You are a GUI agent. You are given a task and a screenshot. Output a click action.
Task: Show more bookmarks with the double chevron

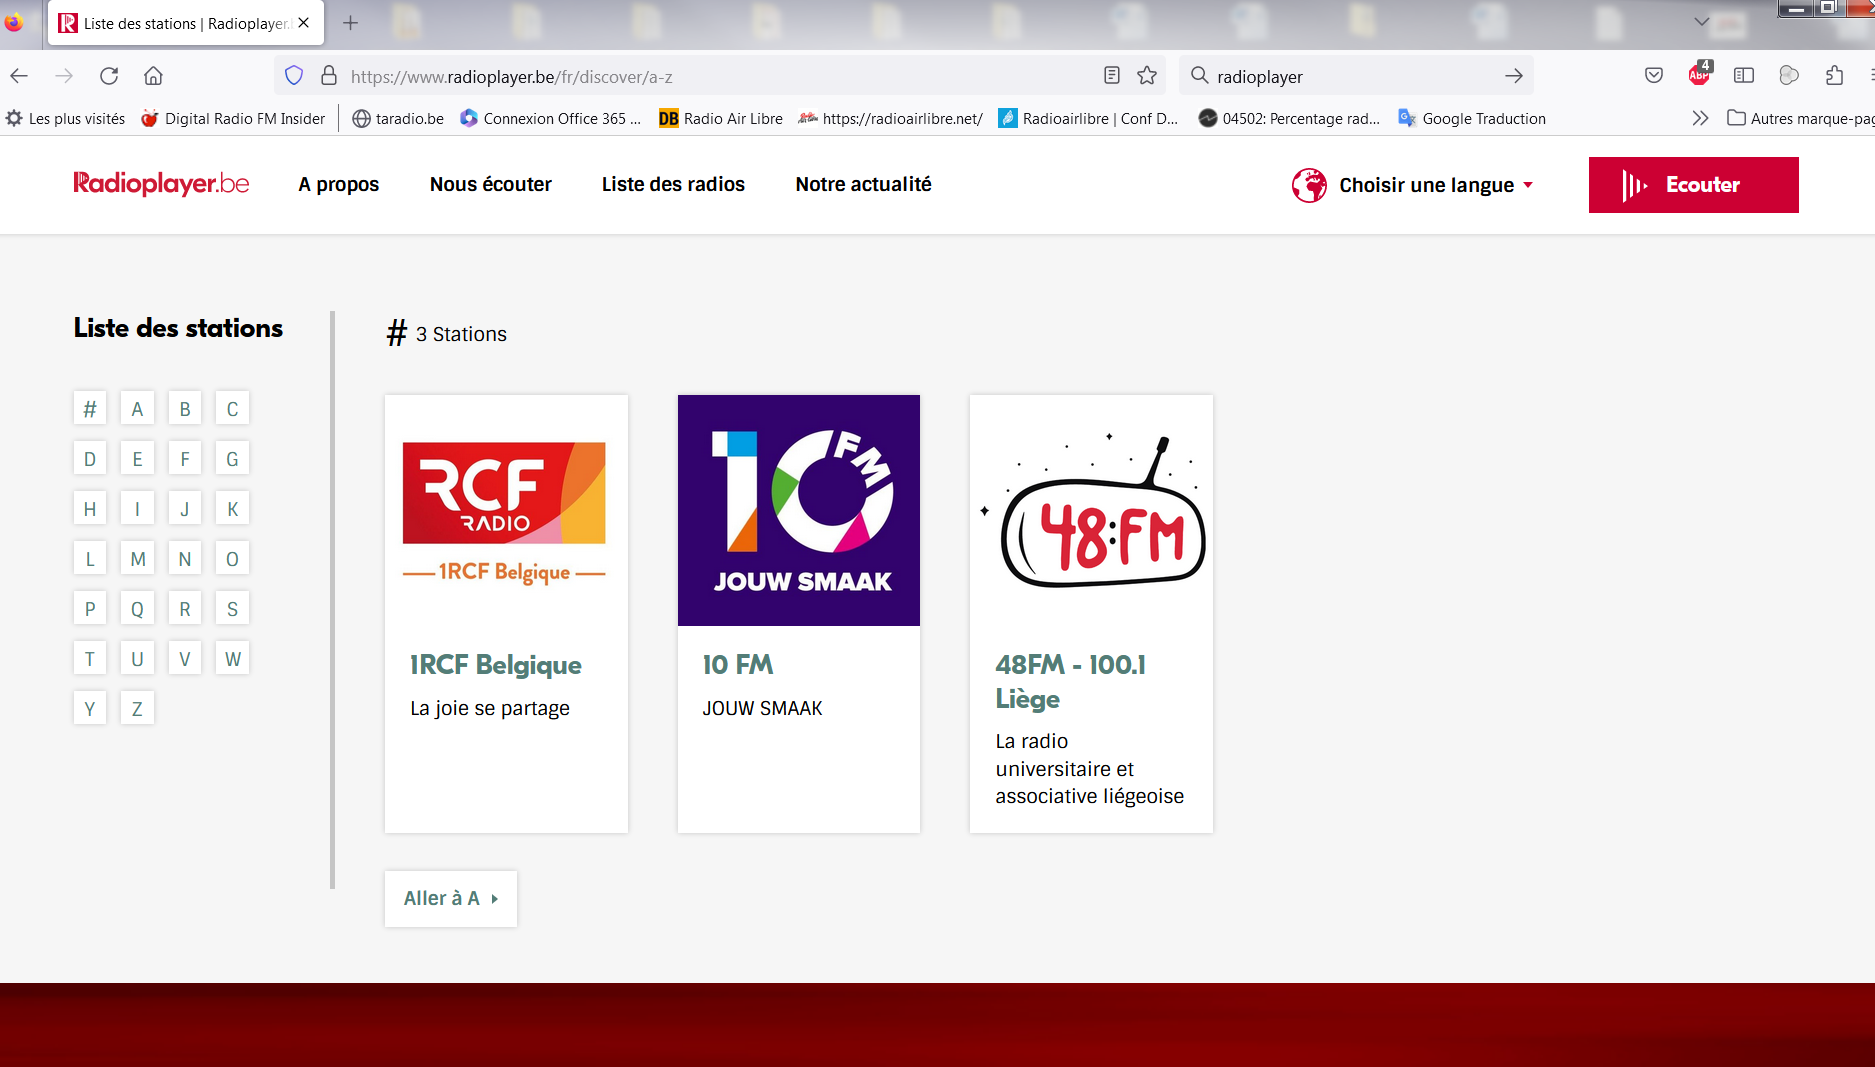coord(1700,118)
